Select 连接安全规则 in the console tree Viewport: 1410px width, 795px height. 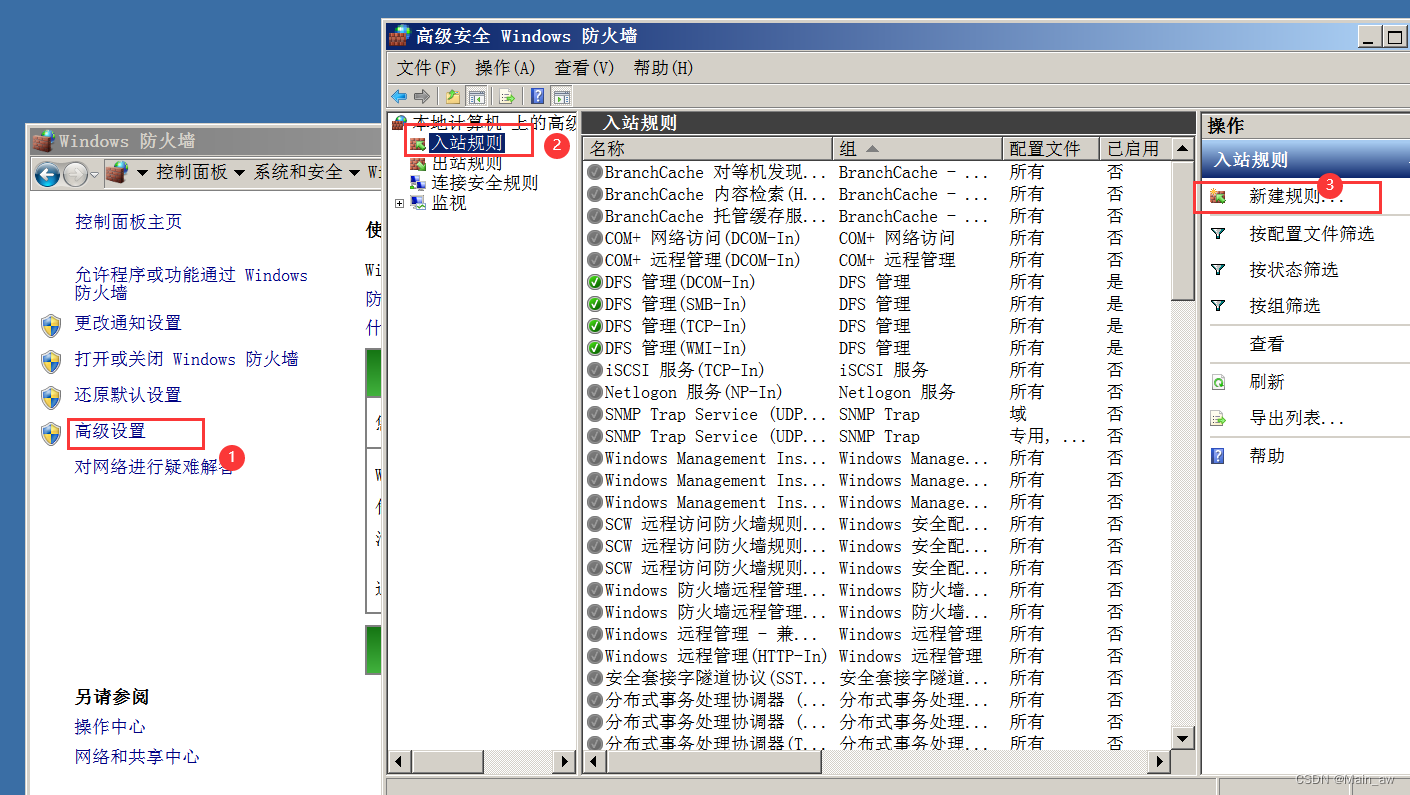484,183
